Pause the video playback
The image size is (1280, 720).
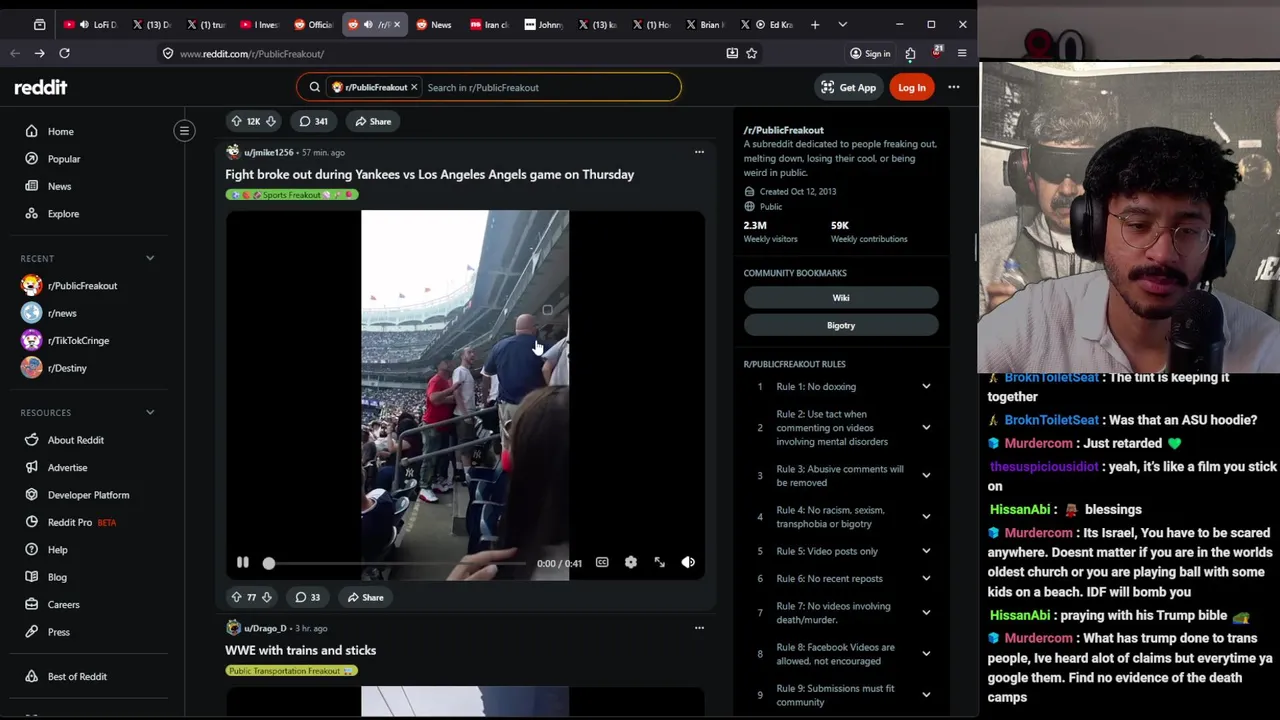(243, 563)
